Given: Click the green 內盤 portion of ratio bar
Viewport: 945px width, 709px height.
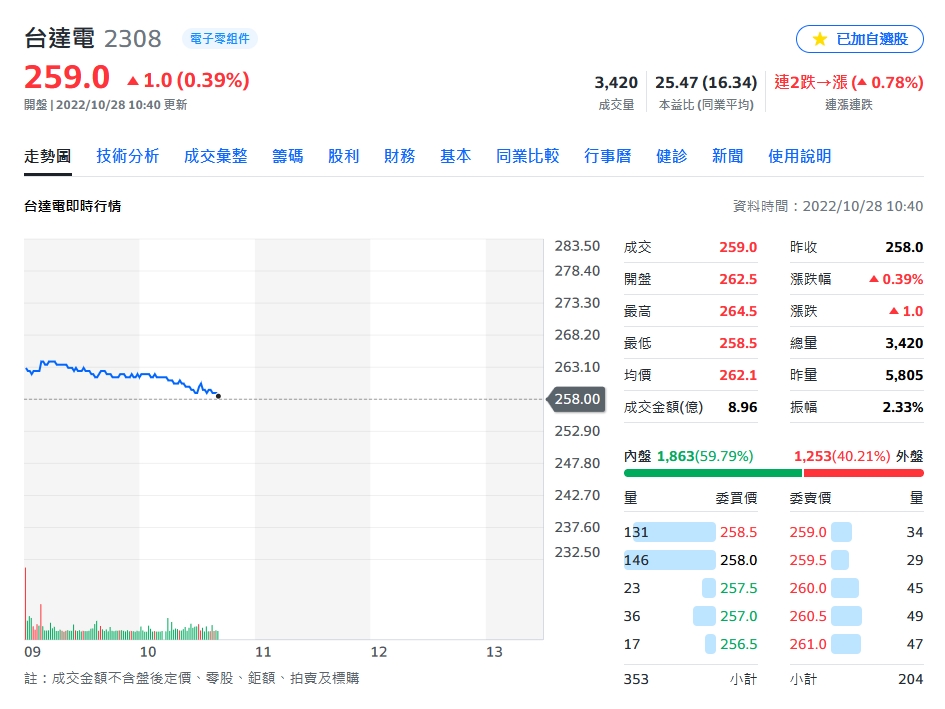Looking at the screenshot, I should coord(713,473).
